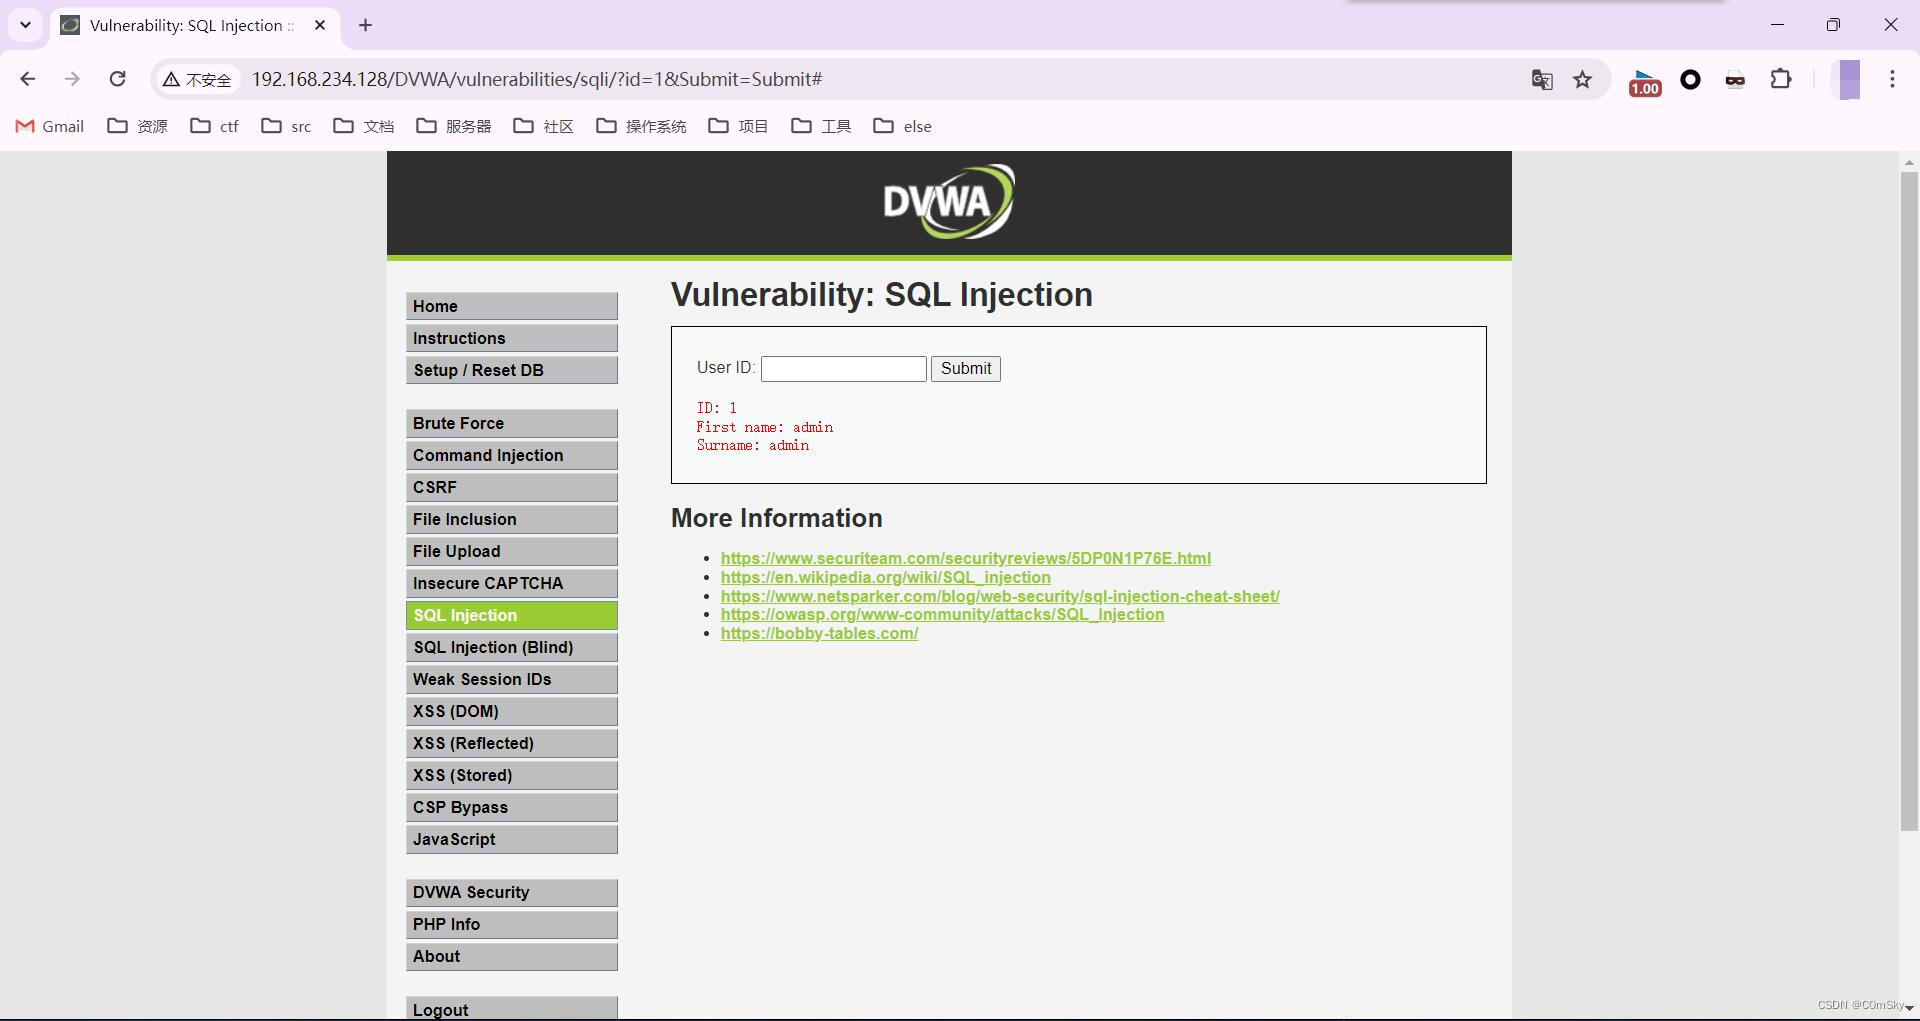
Task: Open the XSS (Reflected) page
Action: pyautogui.click(x=512, y=743)
